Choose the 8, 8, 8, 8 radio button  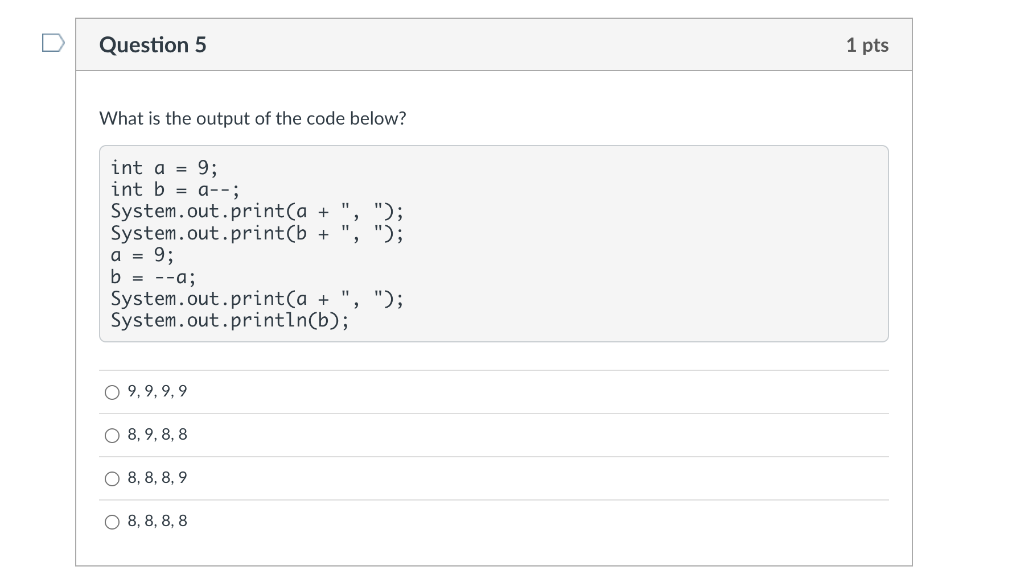point(112,522)
